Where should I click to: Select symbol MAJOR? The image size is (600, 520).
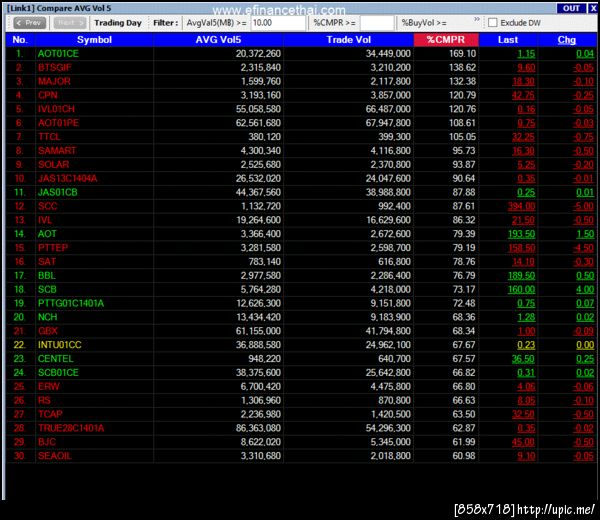54,81
